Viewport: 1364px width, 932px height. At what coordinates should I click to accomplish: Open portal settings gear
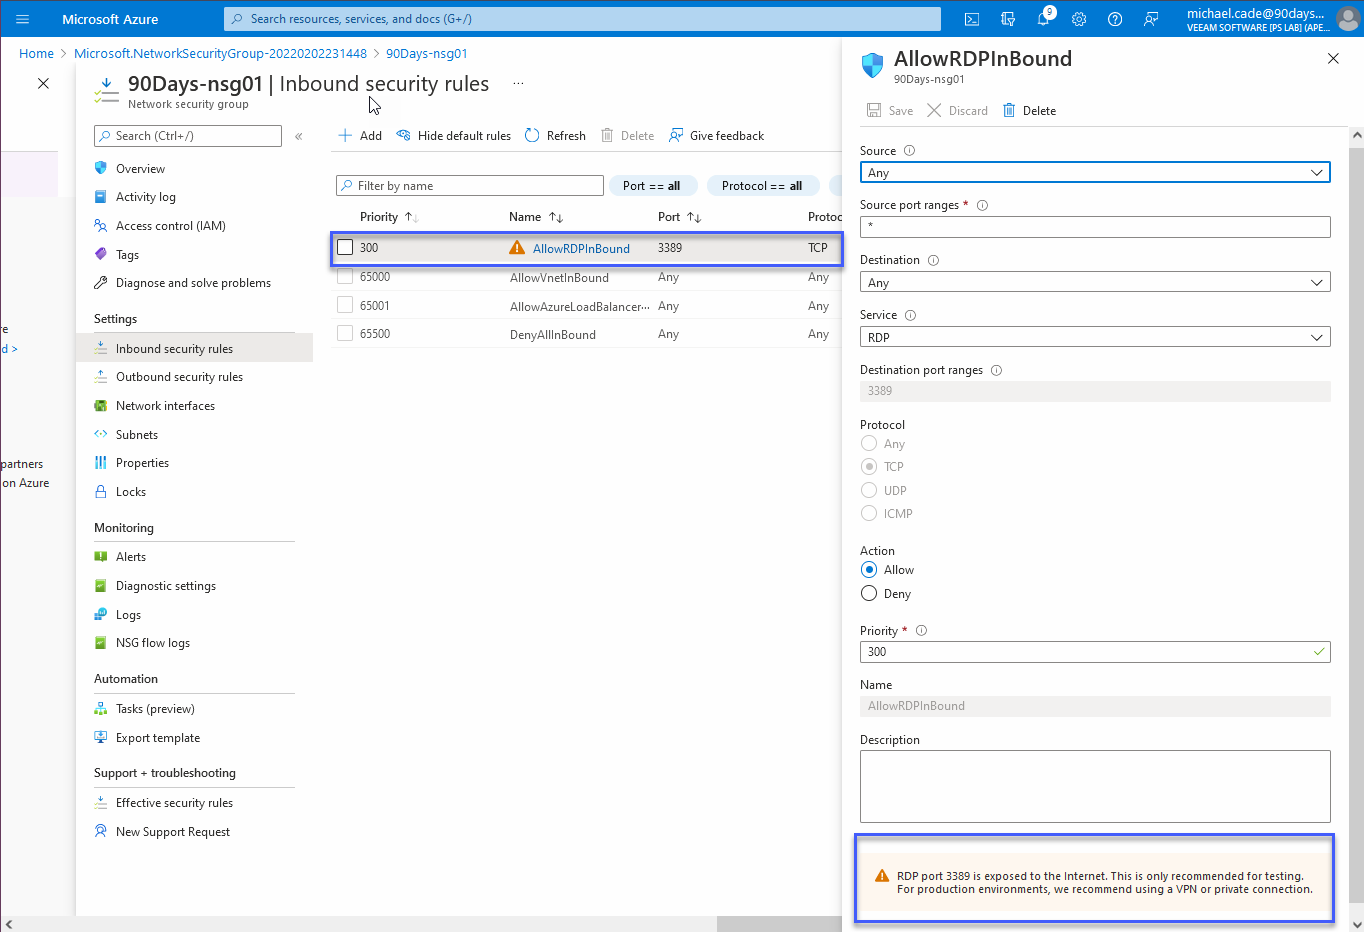(1079, 19)
